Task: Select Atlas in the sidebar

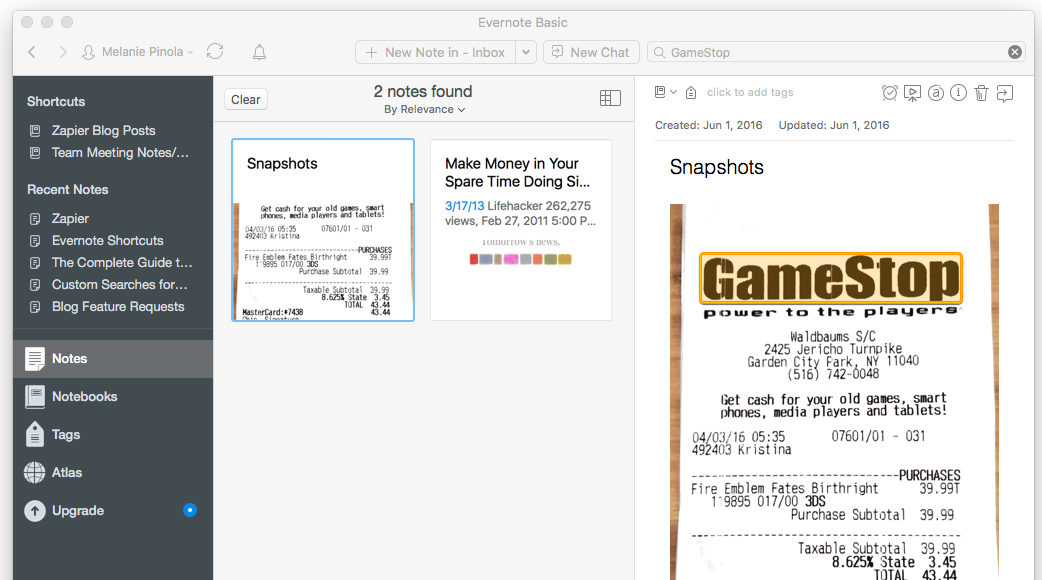Action: 113,472
